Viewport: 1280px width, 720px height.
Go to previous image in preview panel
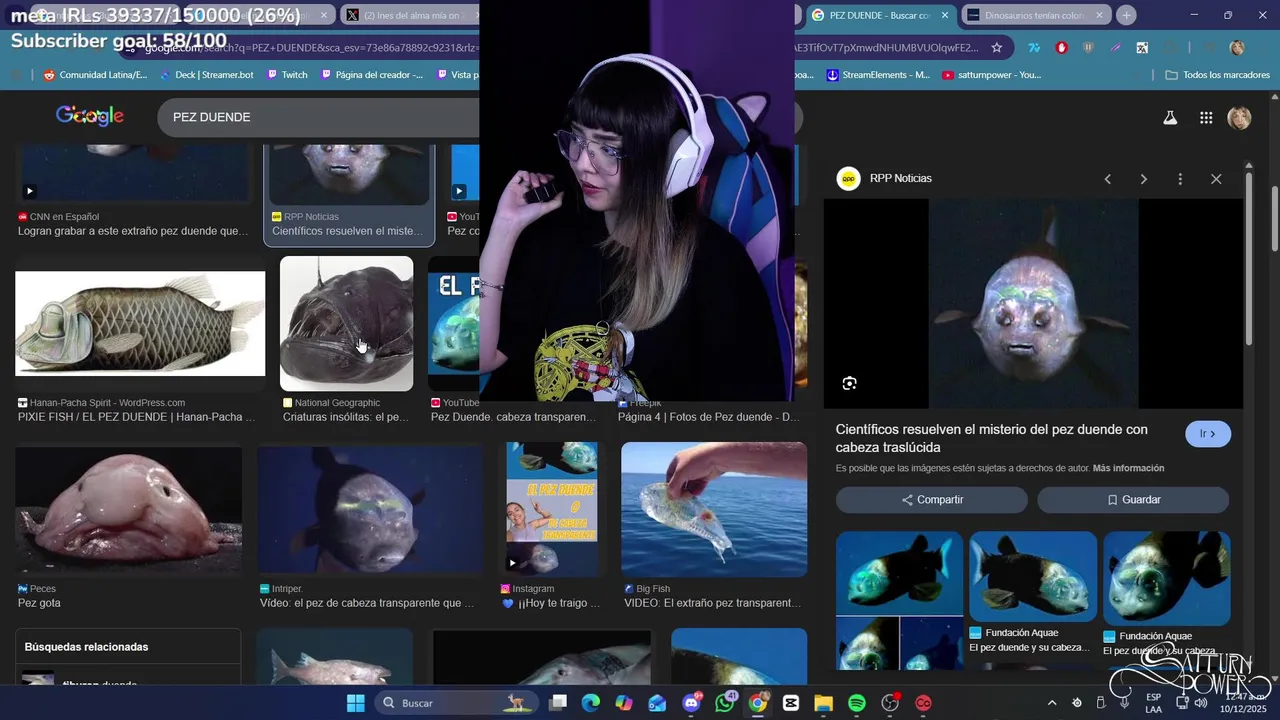(x=1107, y=179)
